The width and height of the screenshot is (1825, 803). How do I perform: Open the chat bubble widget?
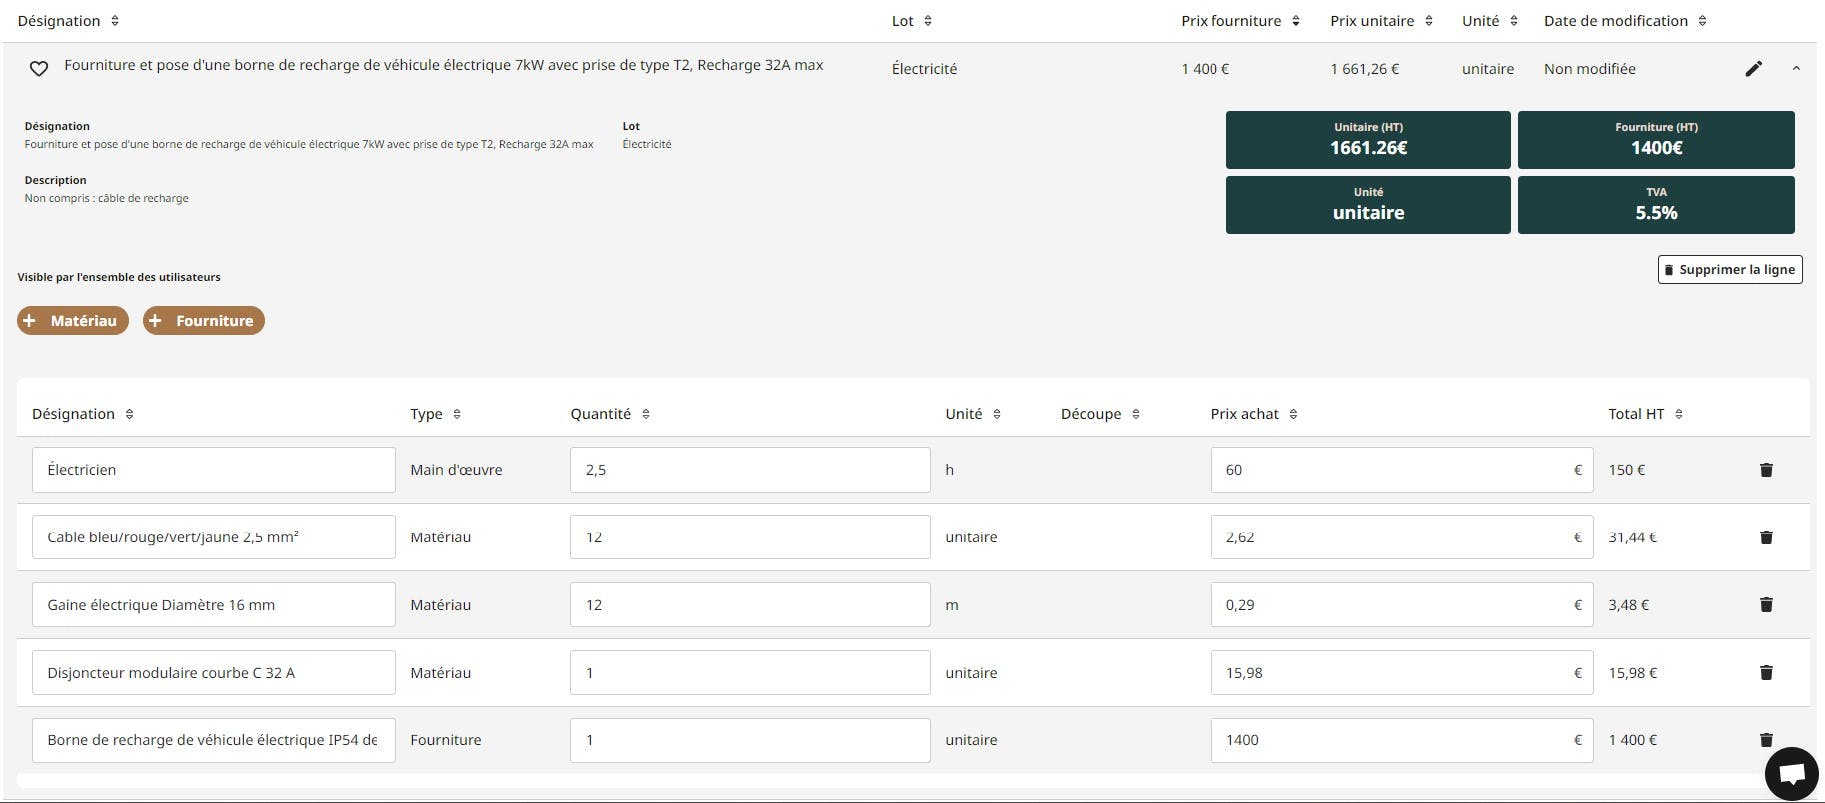[1791, 773]
